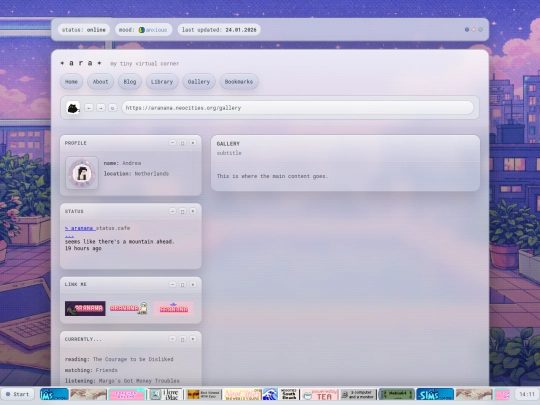Maximize the Profile panel
This screenshot has height=405, width=540.
pos(183,143)
